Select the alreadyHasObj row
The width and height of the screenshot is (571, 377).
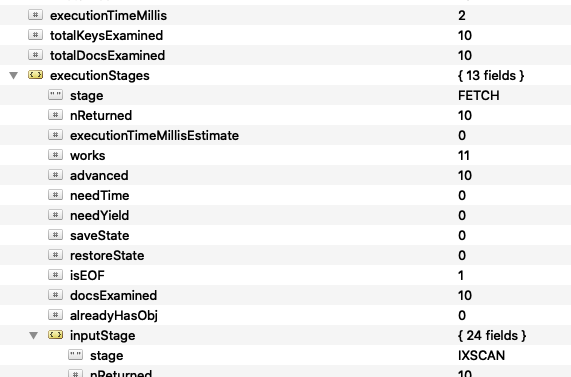pyautogui.click(x=286, y=315)
